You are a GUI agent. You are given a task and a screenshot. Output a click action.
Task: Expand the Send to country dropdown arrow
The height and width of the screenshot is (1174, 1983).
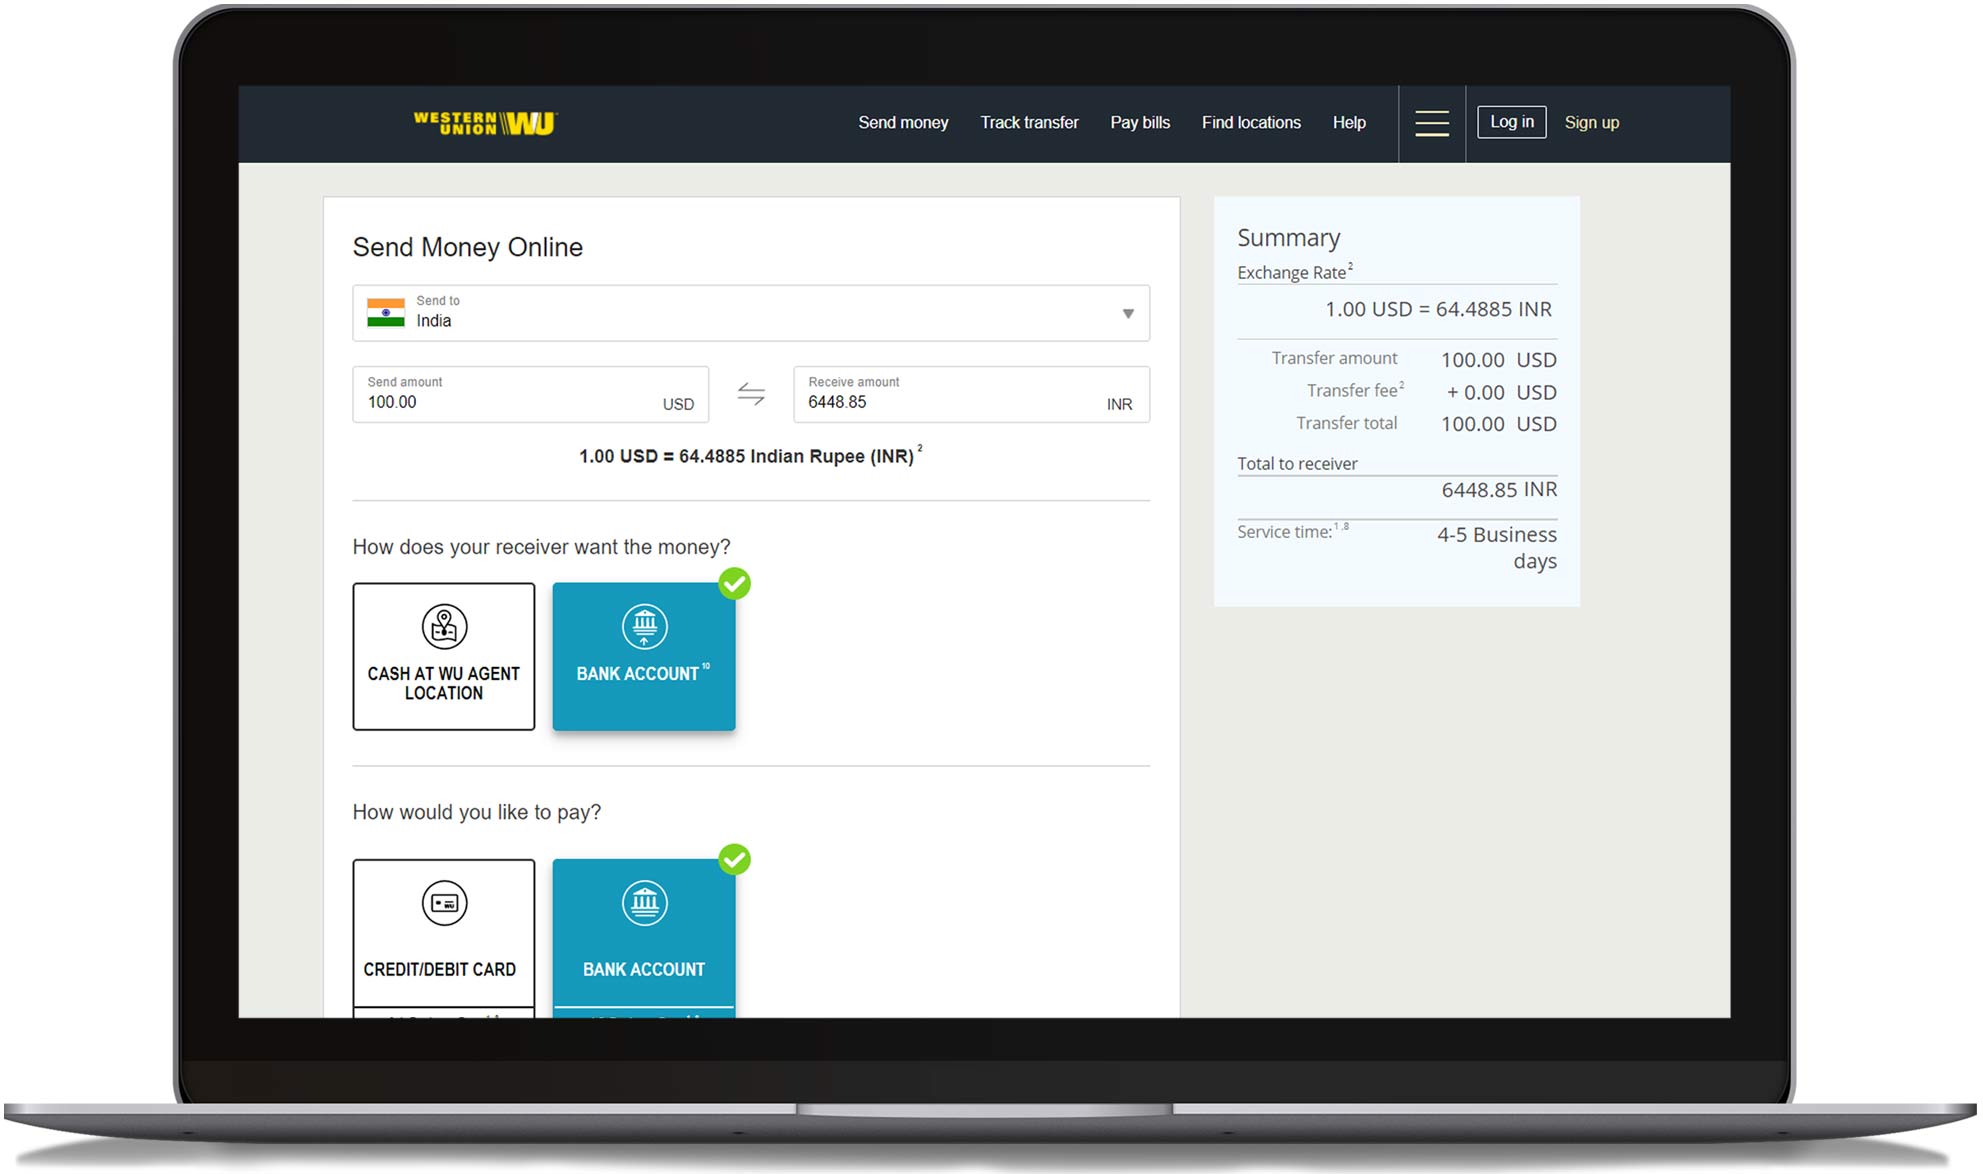click(1127, 314)
